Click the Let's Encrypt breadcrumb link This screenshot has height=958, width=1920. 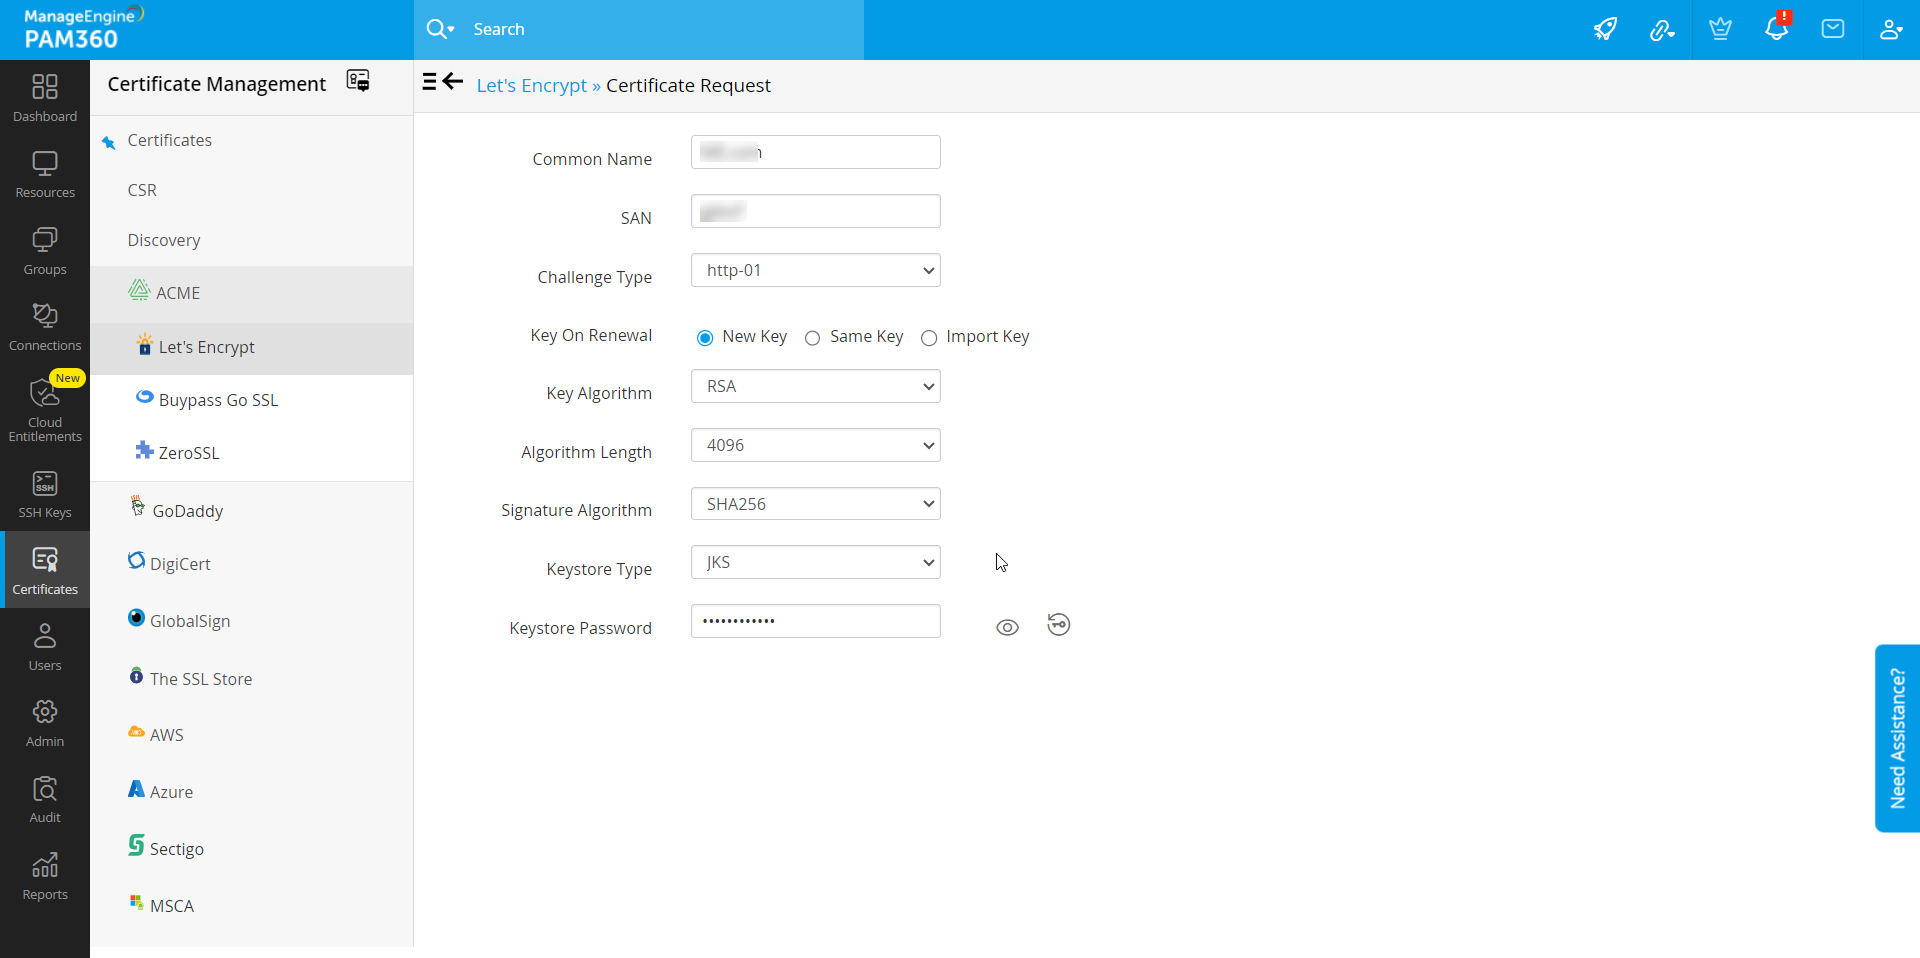tap(531, 86)
